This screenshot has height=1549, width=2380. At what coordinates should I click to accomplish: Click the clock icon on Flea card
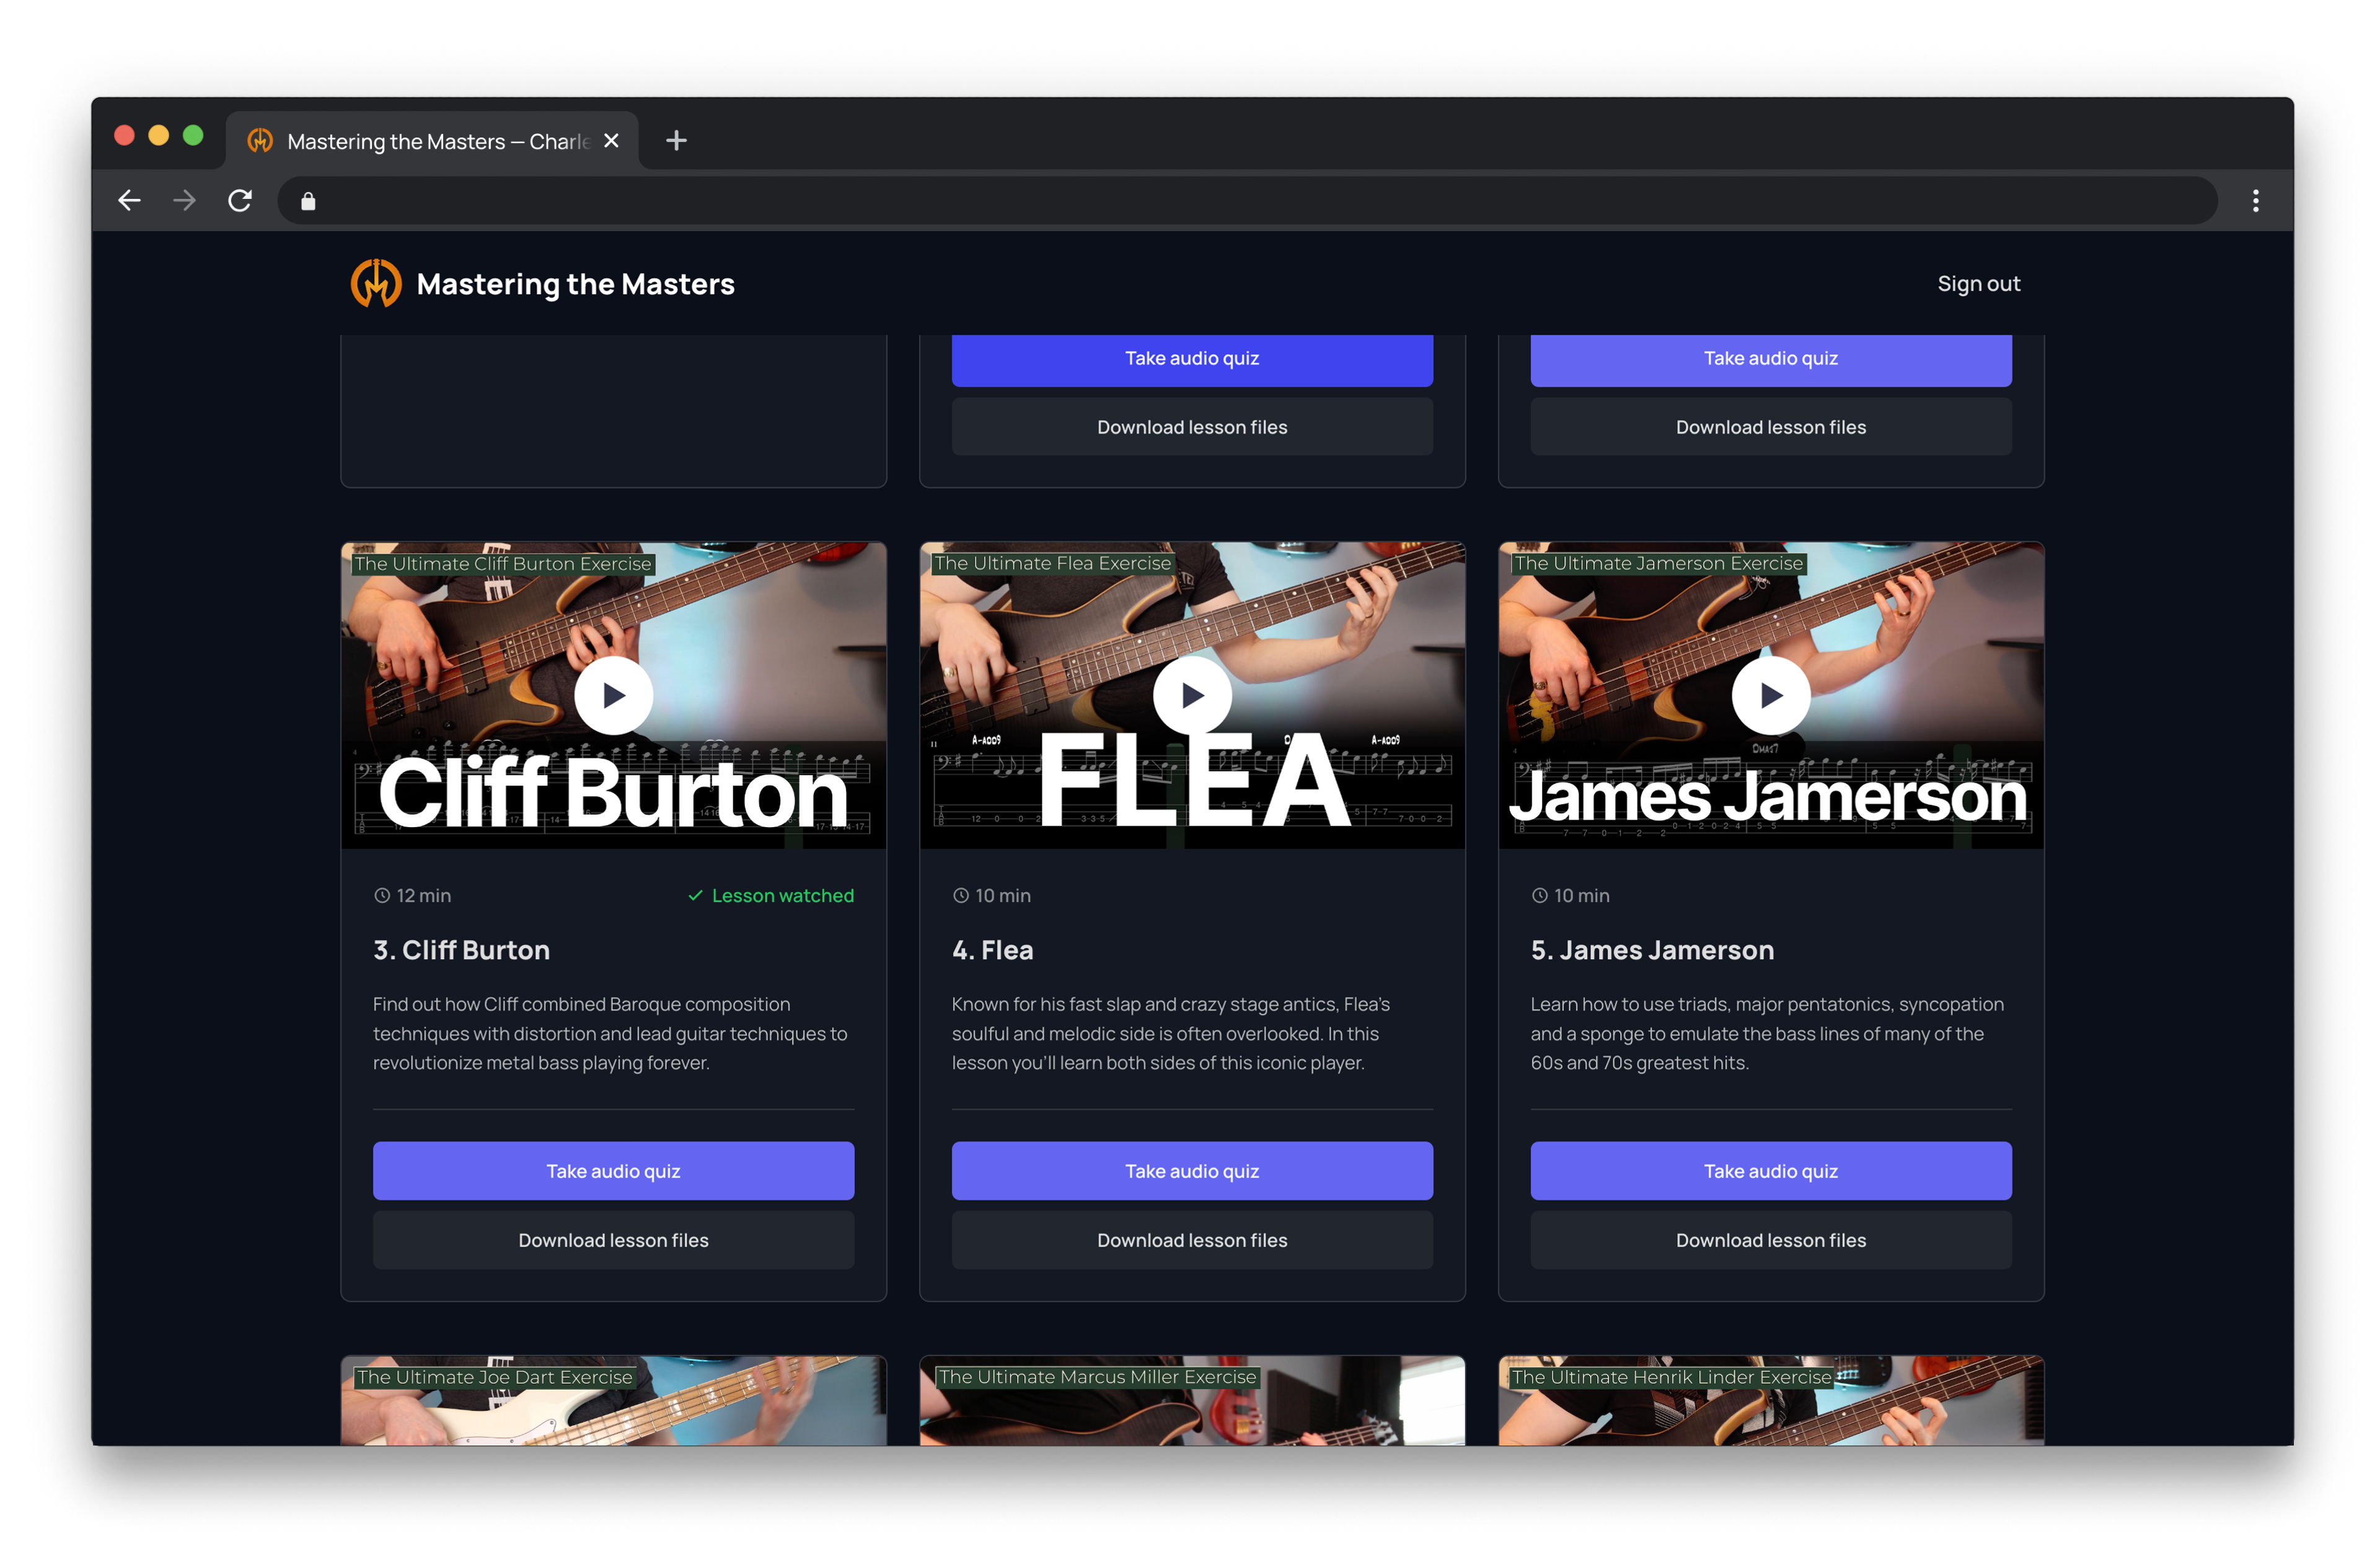960,895
